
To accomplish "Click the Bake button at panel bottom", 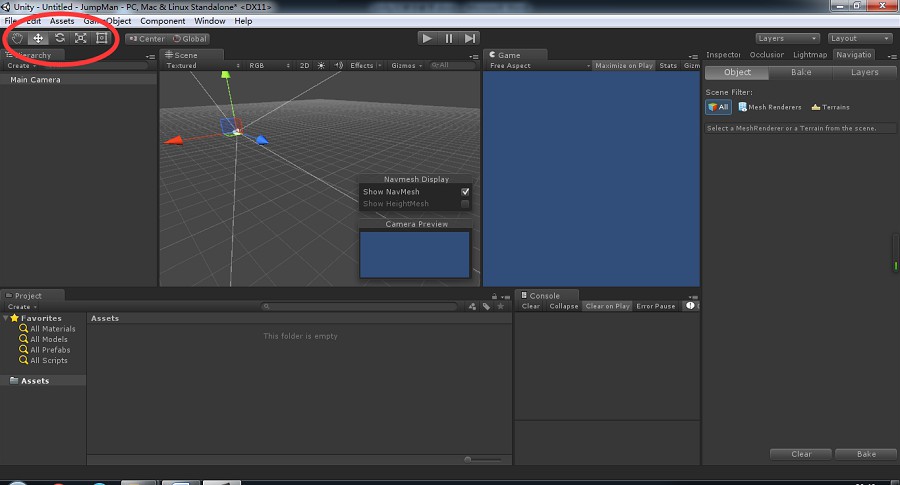I will [x=866, y=454].
